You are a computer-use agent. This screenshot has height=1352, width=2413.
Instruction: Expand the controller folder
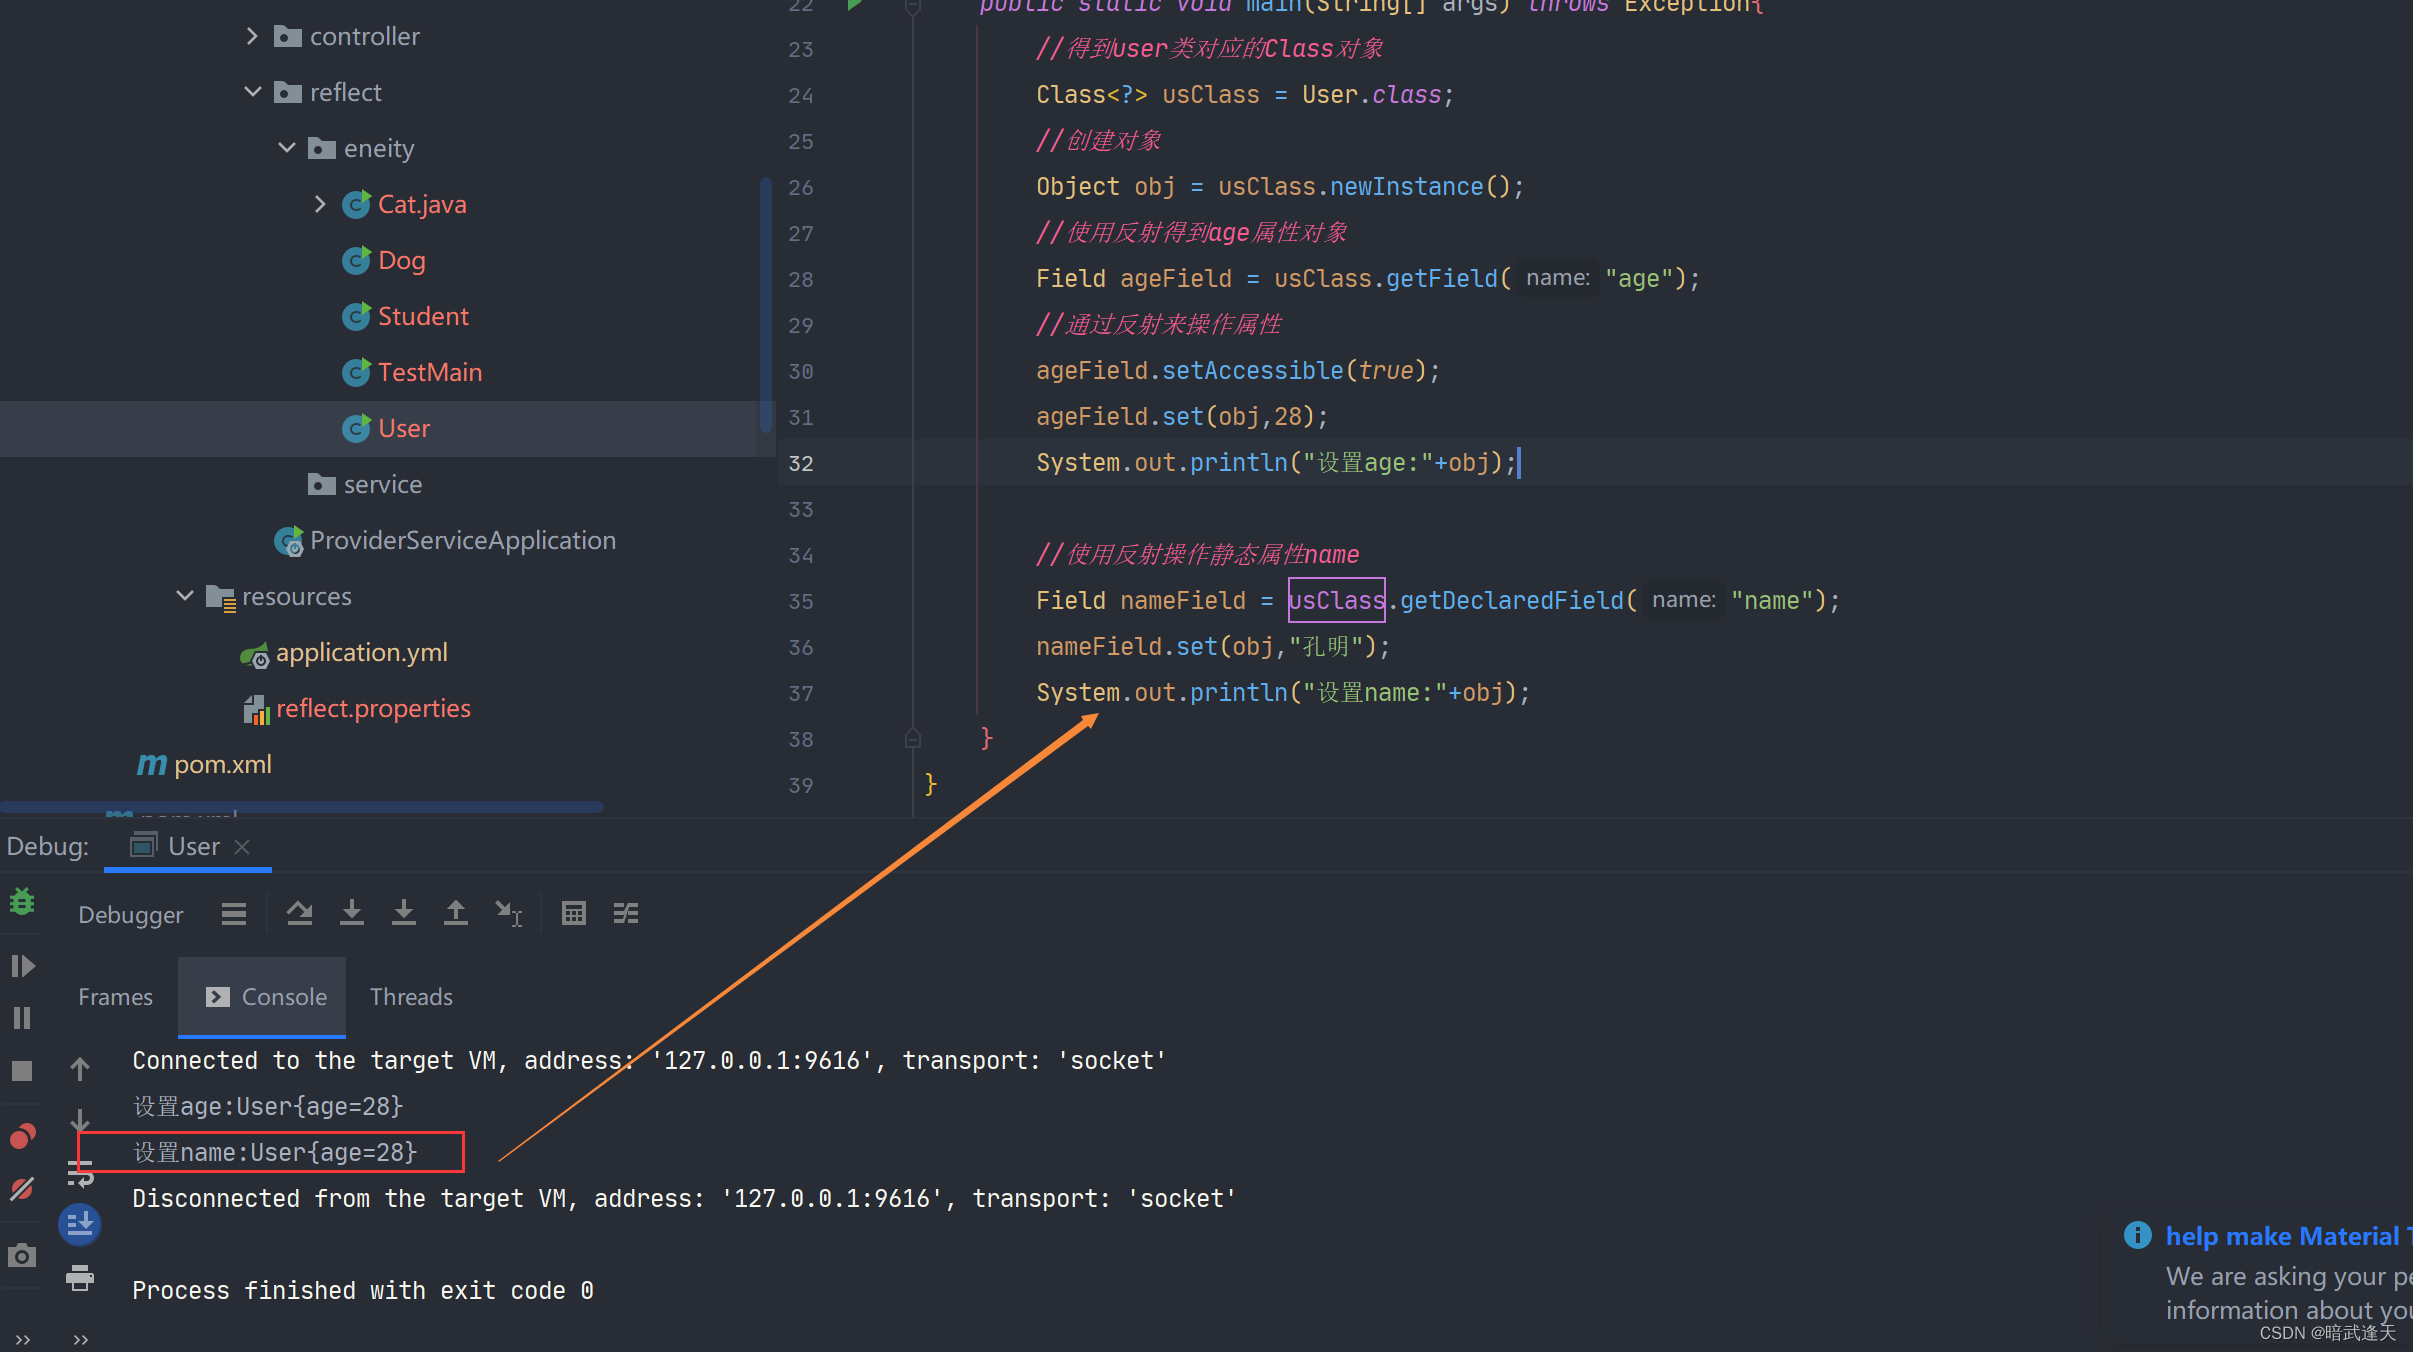coord(252,36)
